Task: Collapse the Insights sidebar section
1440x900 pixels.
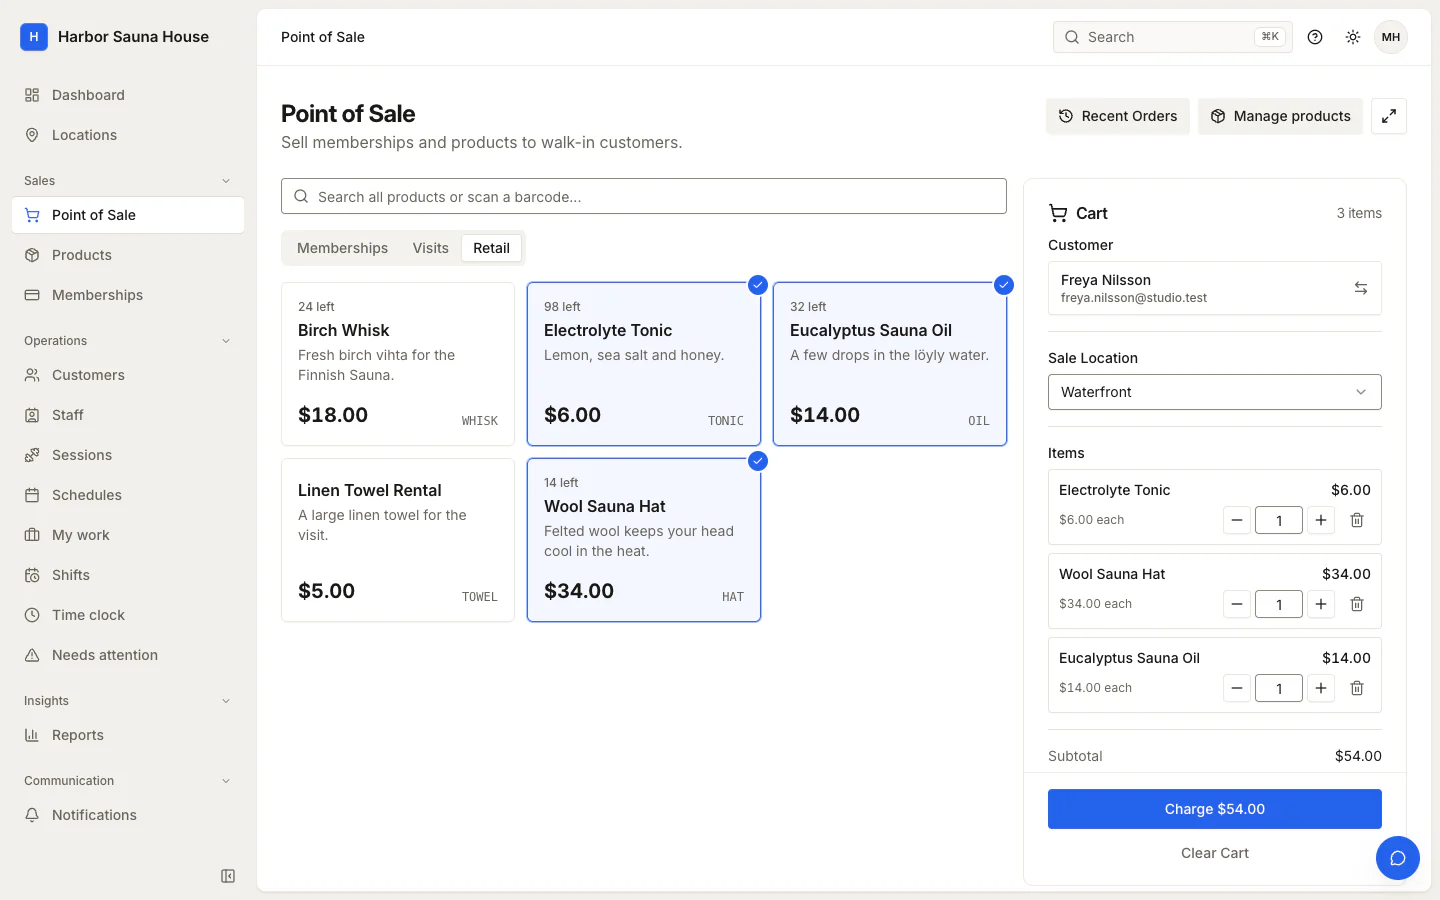Action: tap(128, 701)
